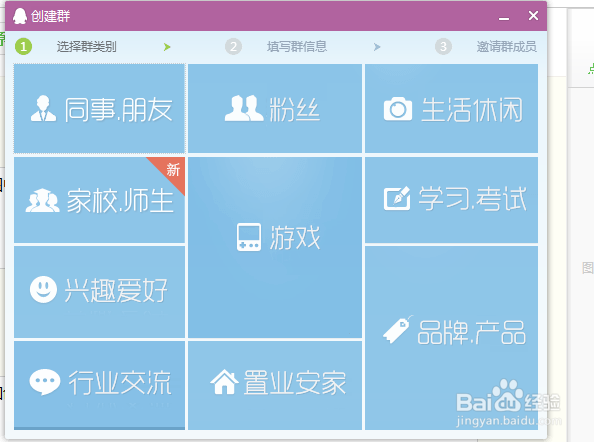Go to step 填写群信息

(297, 47)
